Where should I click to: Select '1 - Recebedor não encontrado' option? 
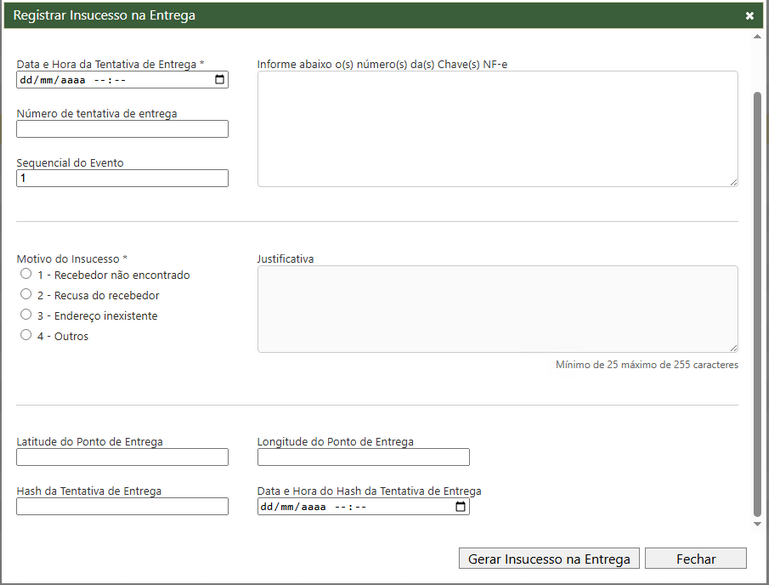[26, 274]
